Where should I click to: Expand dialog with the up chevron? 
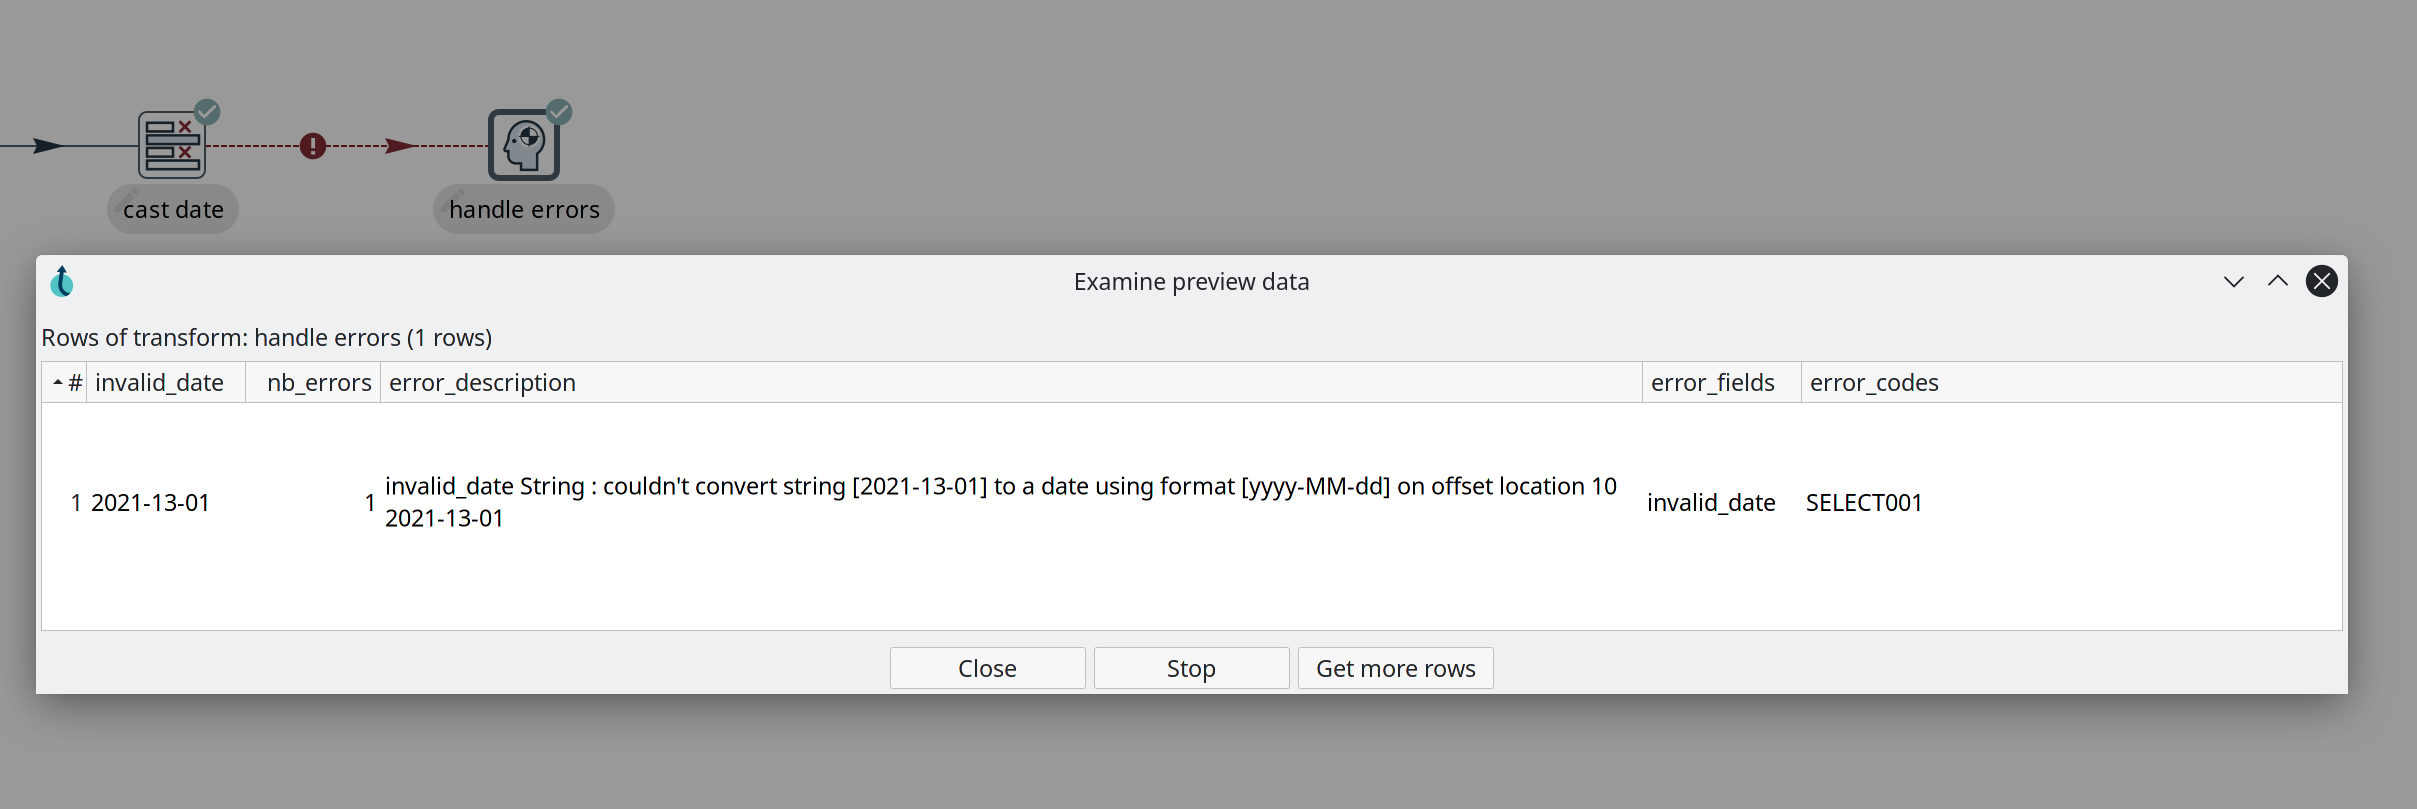tap(2277, 282)
